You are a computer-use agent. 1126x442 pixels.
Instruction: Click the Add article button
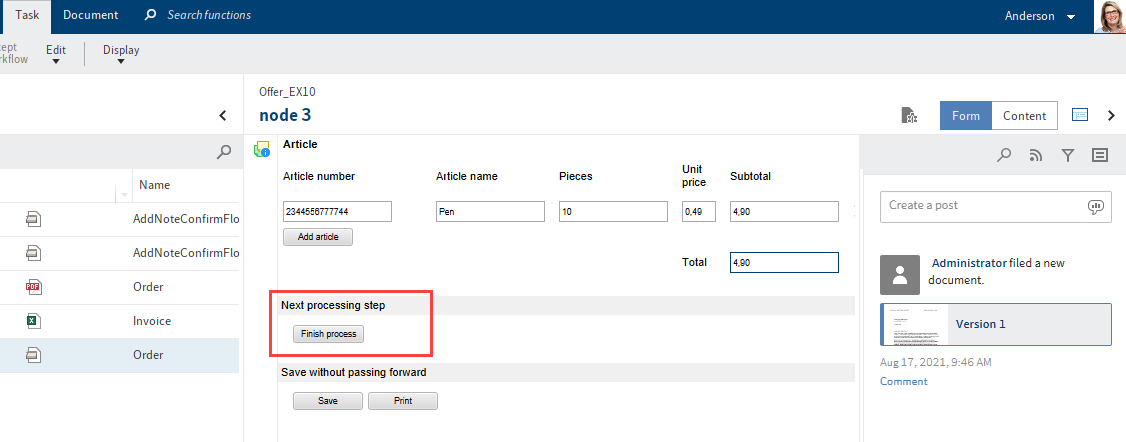tap(318, 237)
